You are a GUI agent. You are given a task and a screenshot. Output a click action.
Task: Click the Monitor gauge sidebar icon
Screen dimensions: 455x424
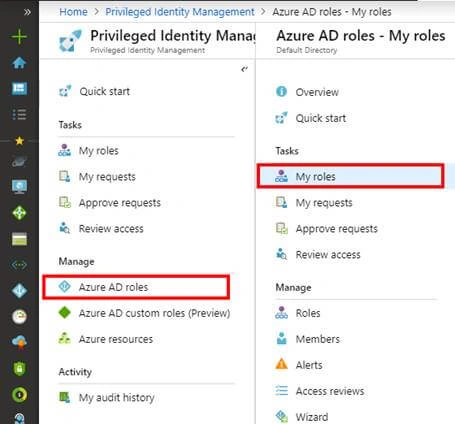pos(19,317)
